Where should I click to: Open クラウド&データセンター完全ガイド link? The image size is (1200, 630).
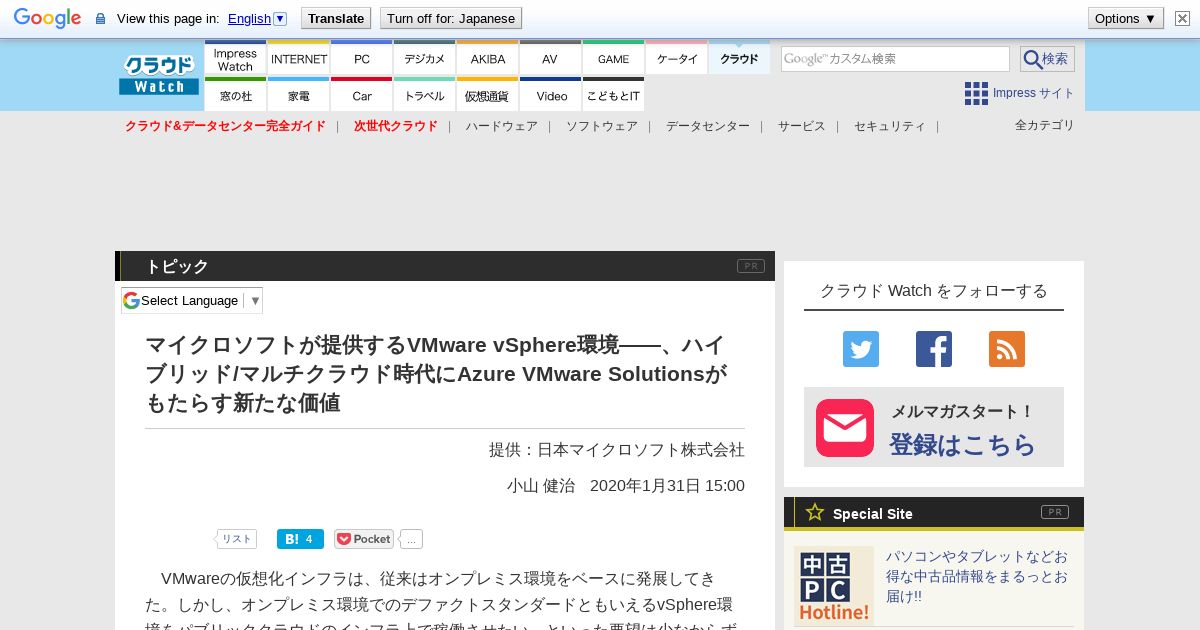click(225, 126)
